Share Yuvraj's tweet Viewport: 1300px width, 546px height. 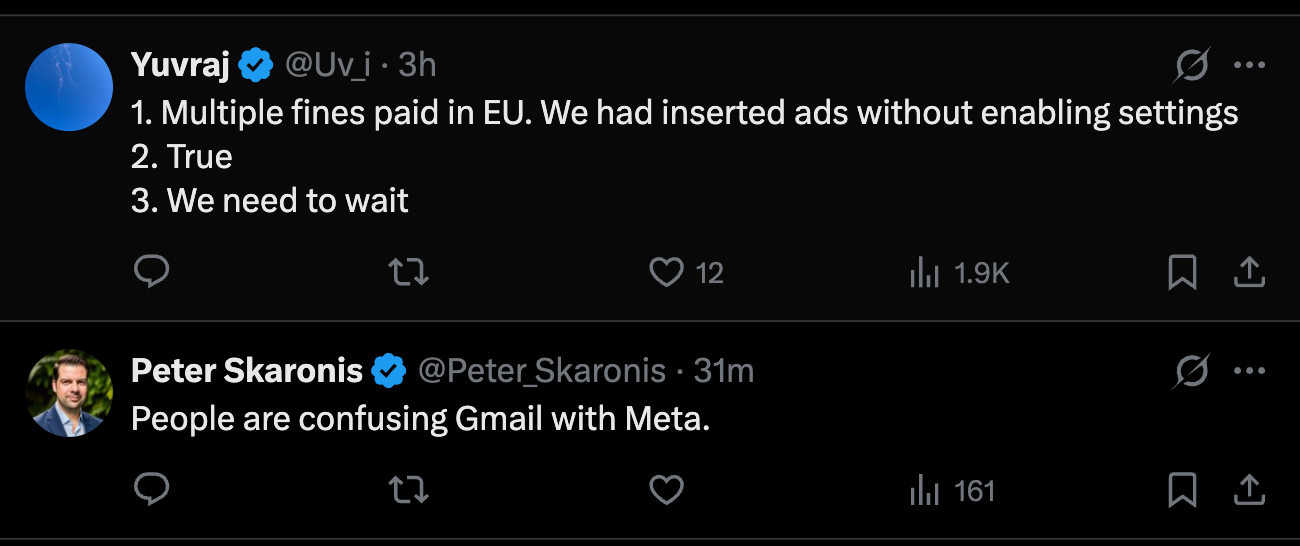pos(1250,272)
